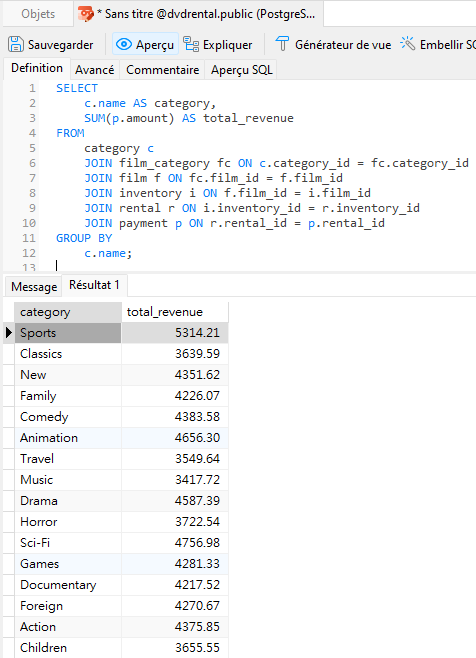Select the Sans titre @dvdrental.public tab
This screenshot has height=658, width=476.
(x=198, y=14)
